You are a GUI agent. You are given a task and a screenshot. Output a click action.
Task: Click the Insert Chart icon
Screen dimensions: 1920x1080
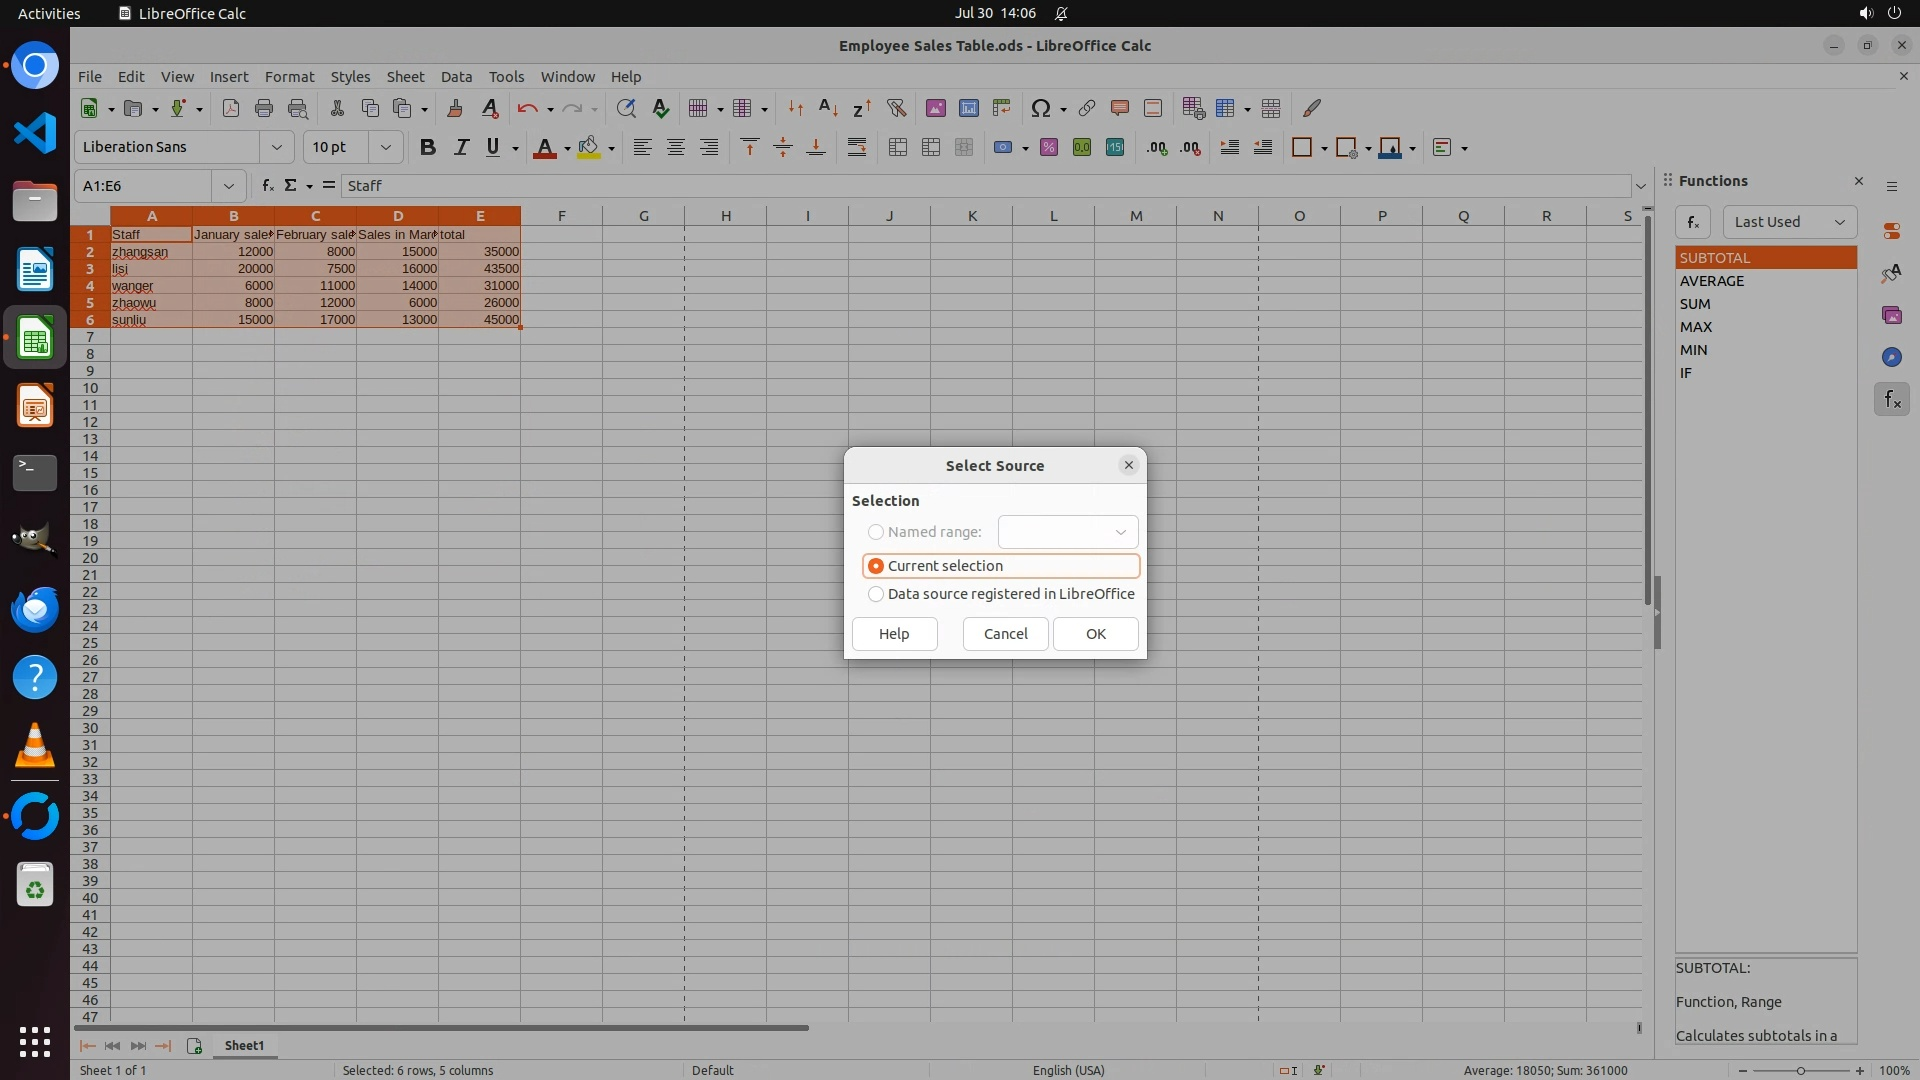[968, 108]
